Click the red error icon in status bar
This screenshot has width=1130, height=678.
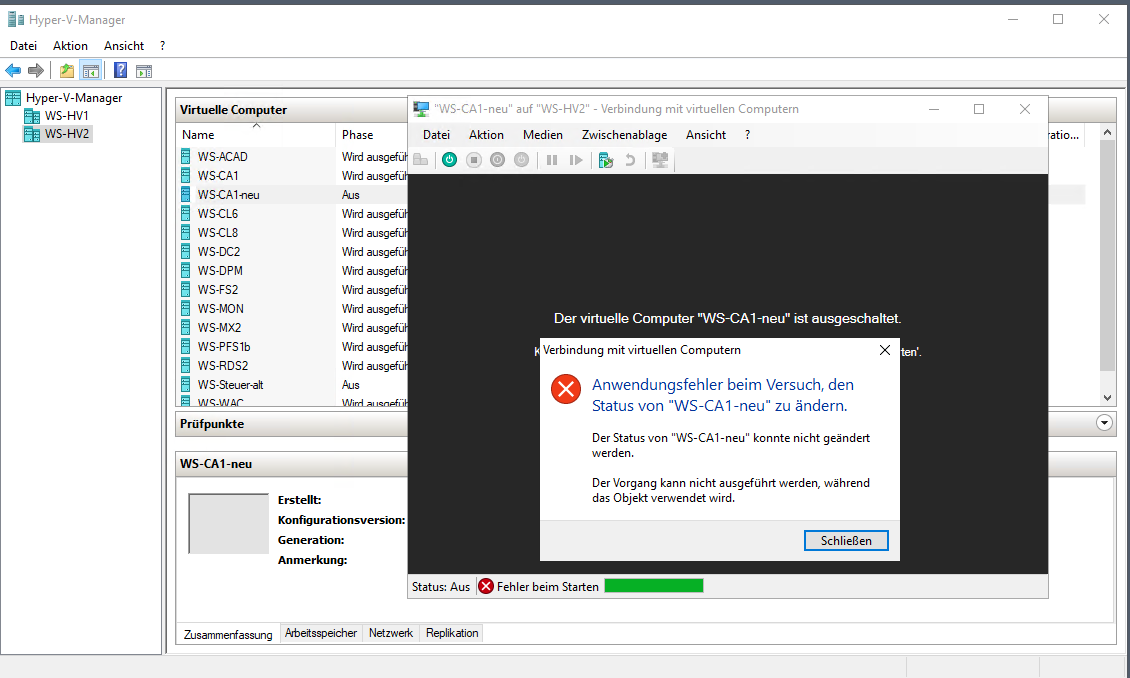[486, 586]
